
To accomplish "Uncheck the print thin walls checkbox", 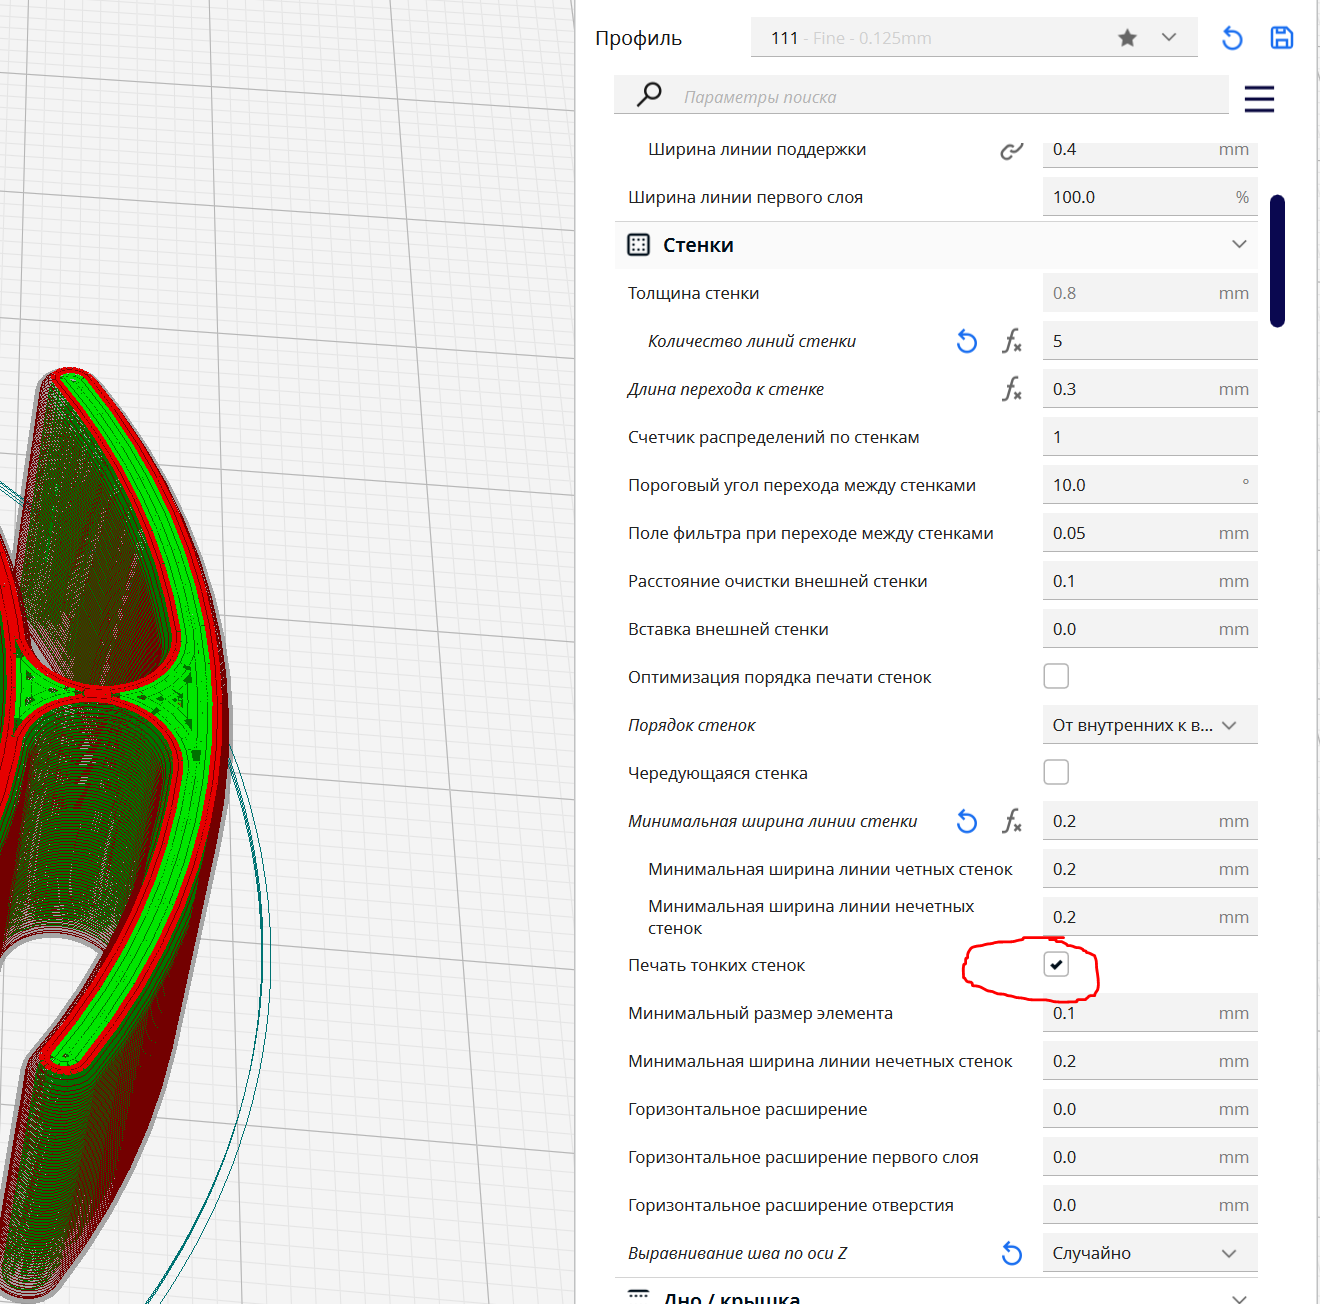I will click(1056, 964).
